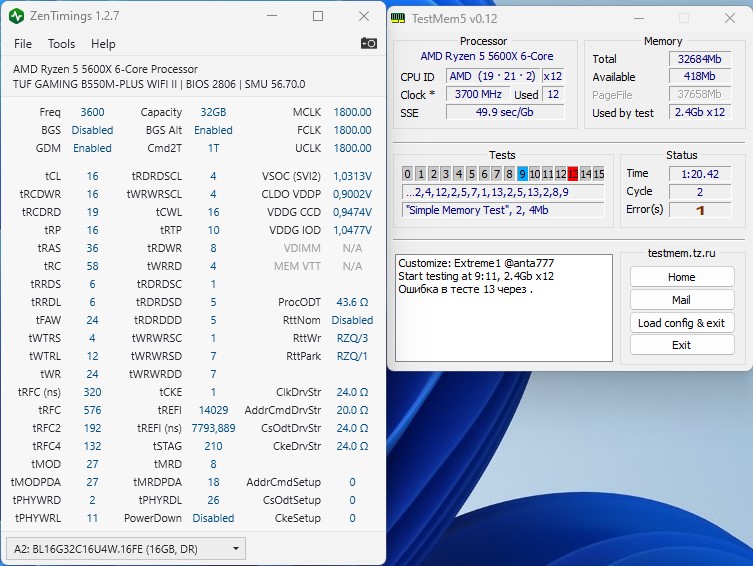The width and height of the screenshot is (753, 566).
Task: Click the Time value 1:20.42
Action: click(700, 174)
